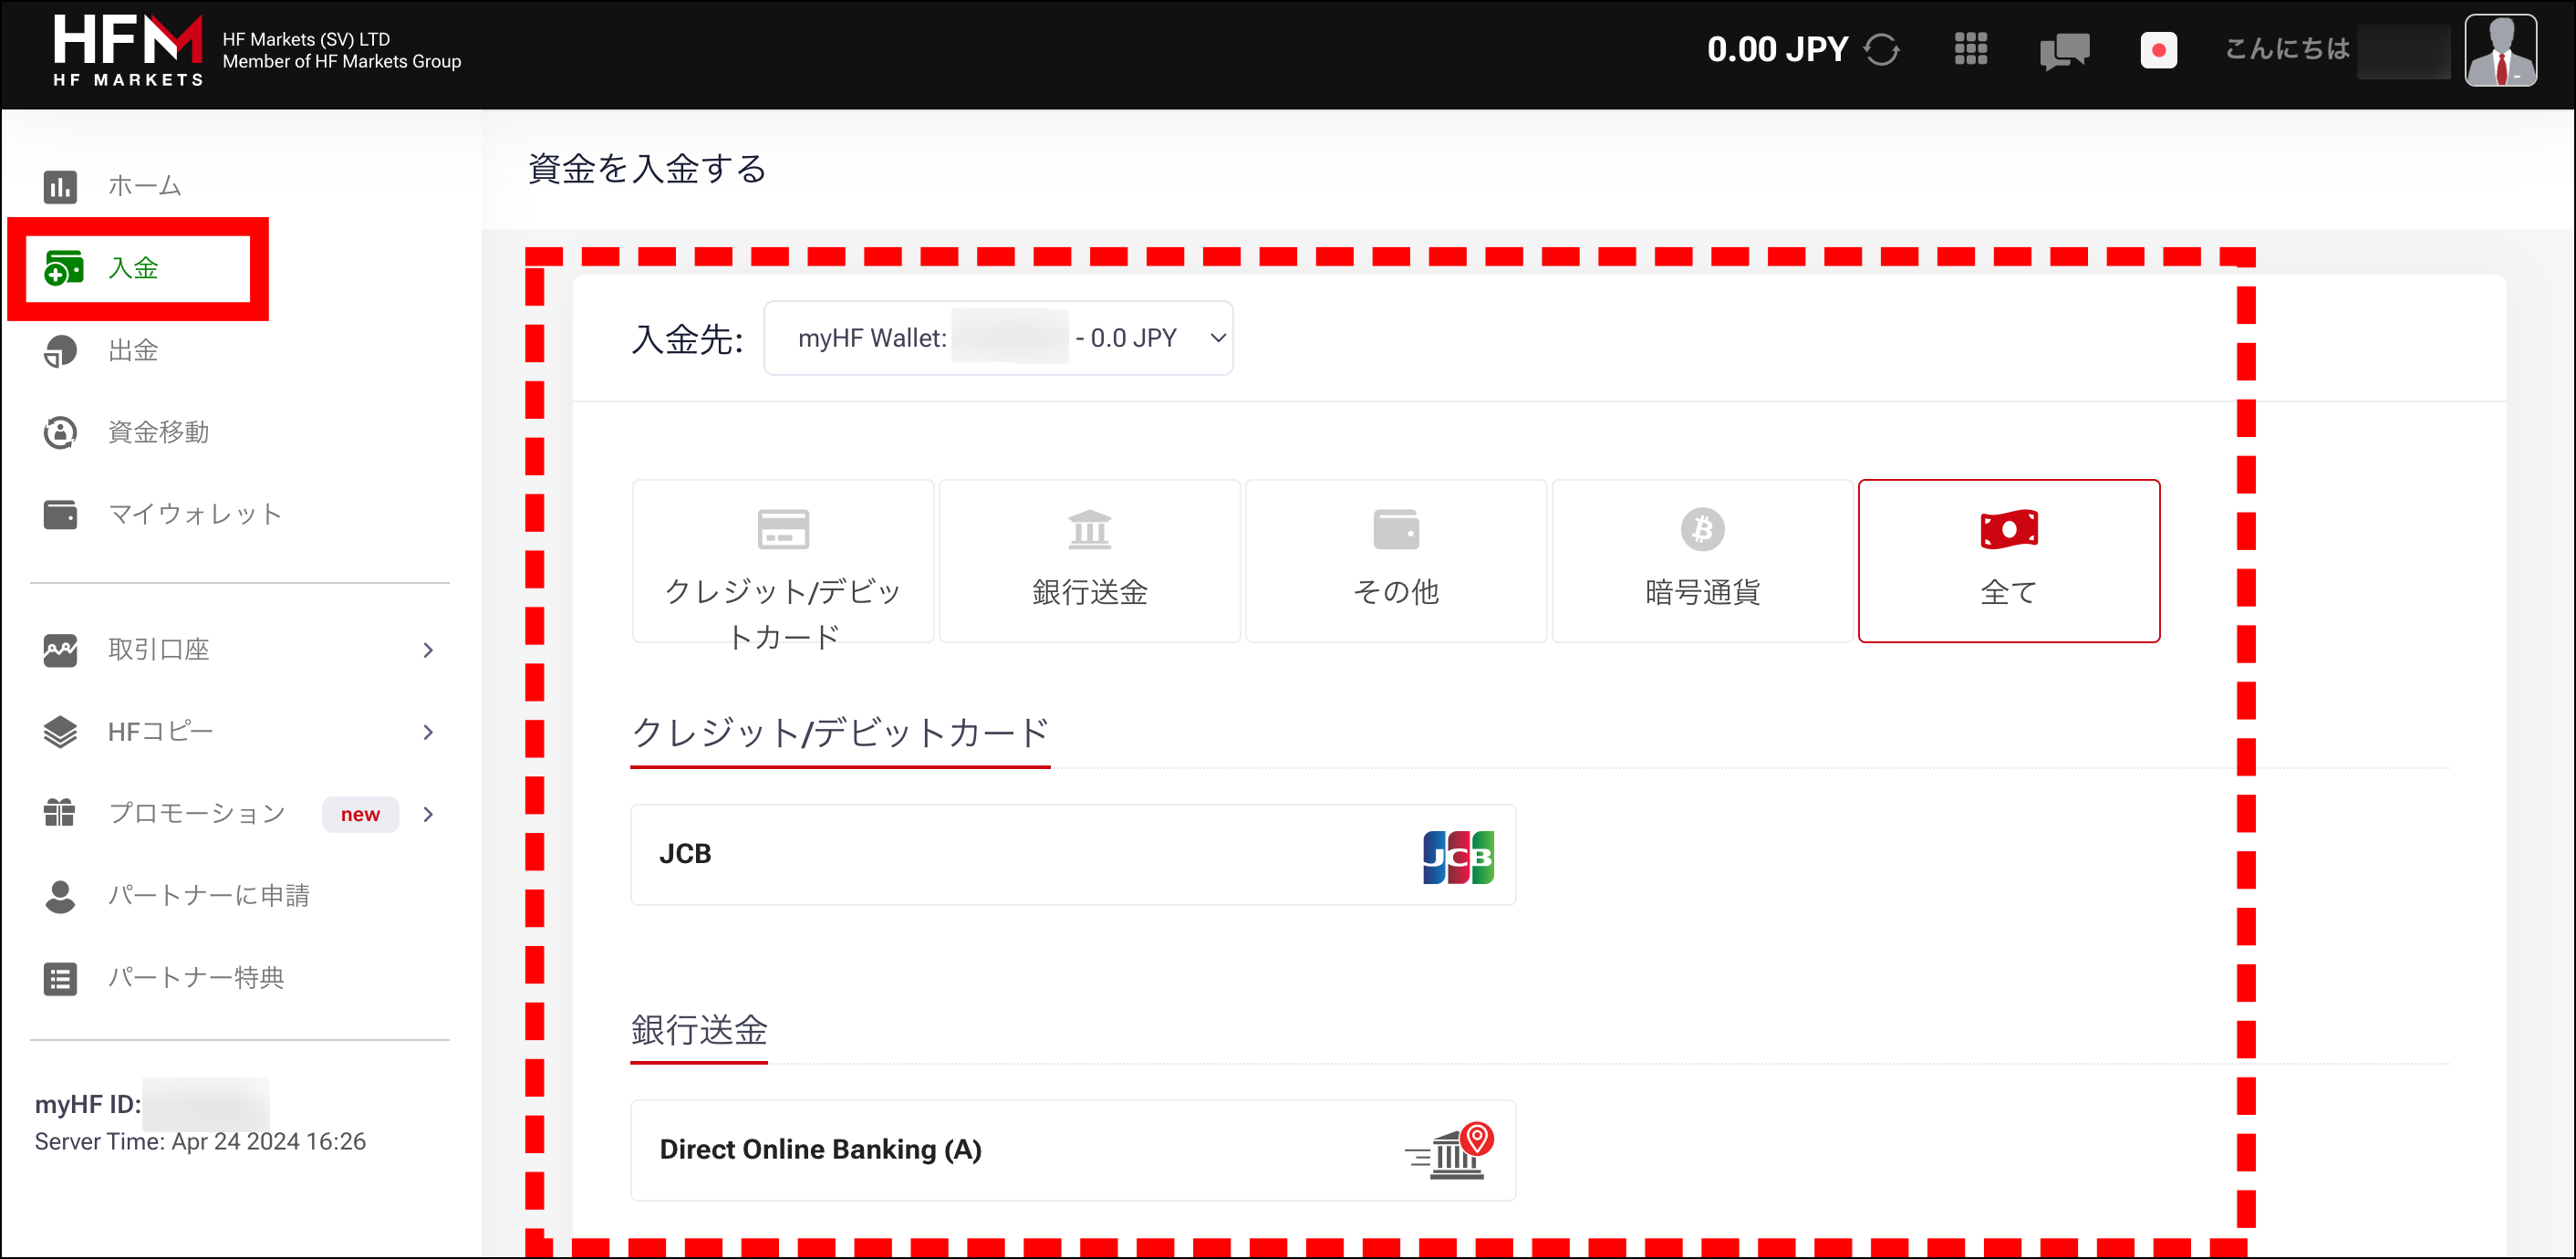This screenshot has height=1259, width=2576.
Task: Open the apps grid in the top bar
Action: click(1970, 48)
